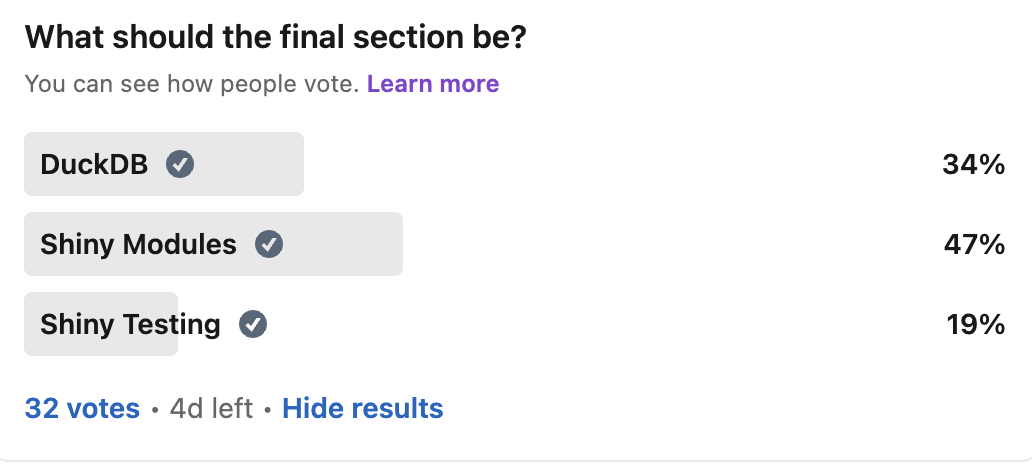The width and height of the screenshot is (1032, 472).
Task: Click the gray result bar behind DuckDB
Action: coord(164,164)
